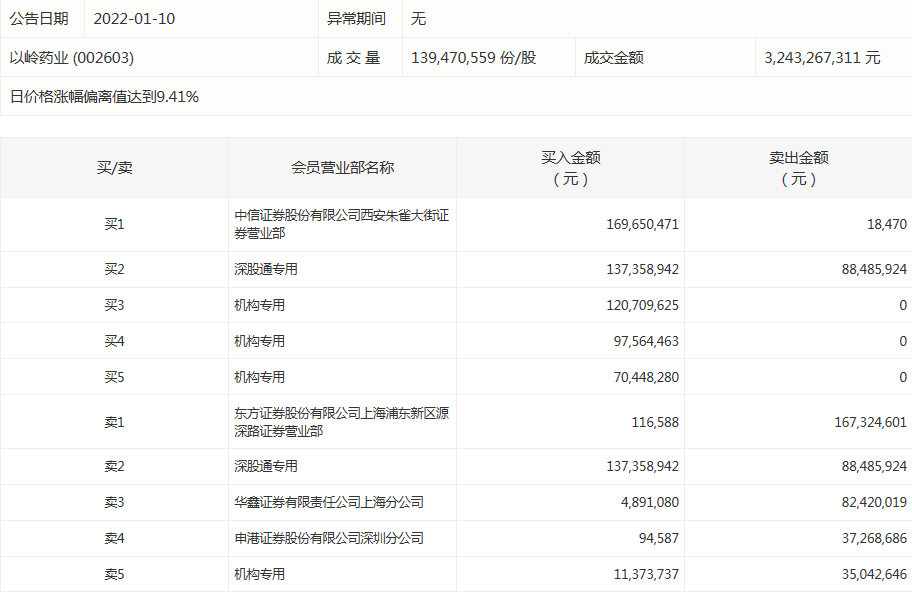Open 东方证券上海浦东新区源深路证券营业部 entry

[341, 422]
